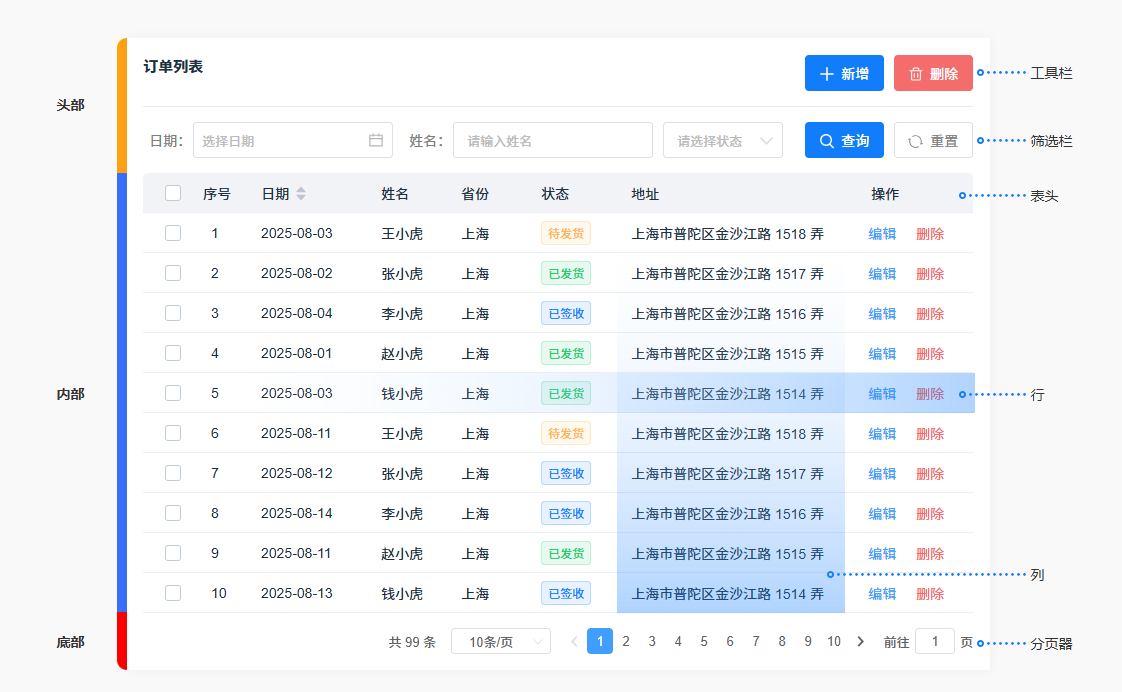This screenshot has width=1122, height=692.
Task: Click 删除 link for row 7
Action: [930, 474]
